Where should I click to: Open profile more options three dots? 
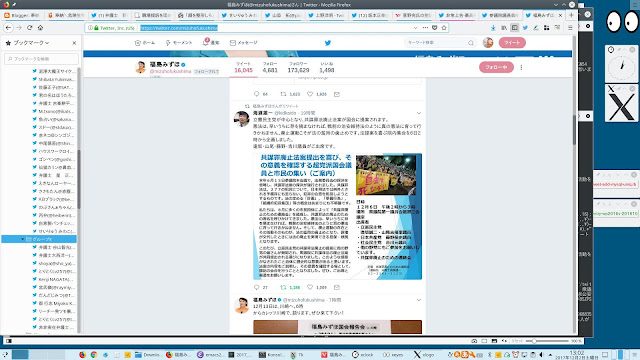point(521,67)
